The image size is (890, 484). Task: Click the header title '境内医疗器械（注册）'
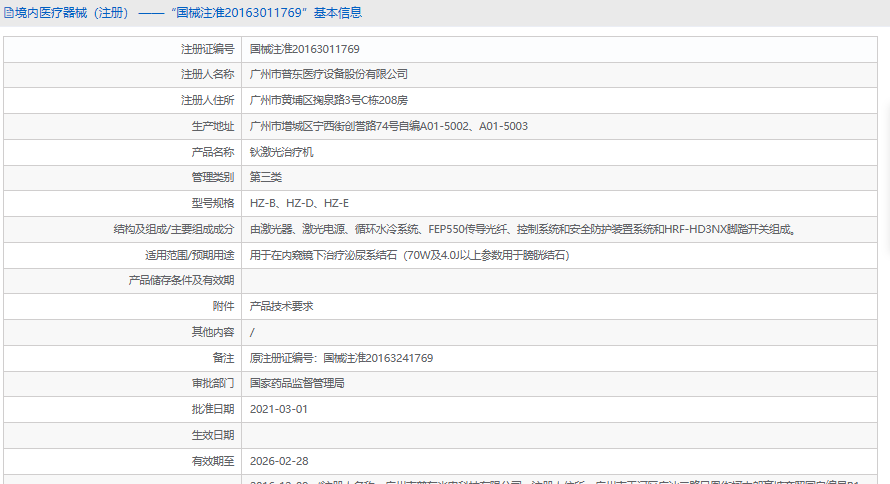[73, 12]
